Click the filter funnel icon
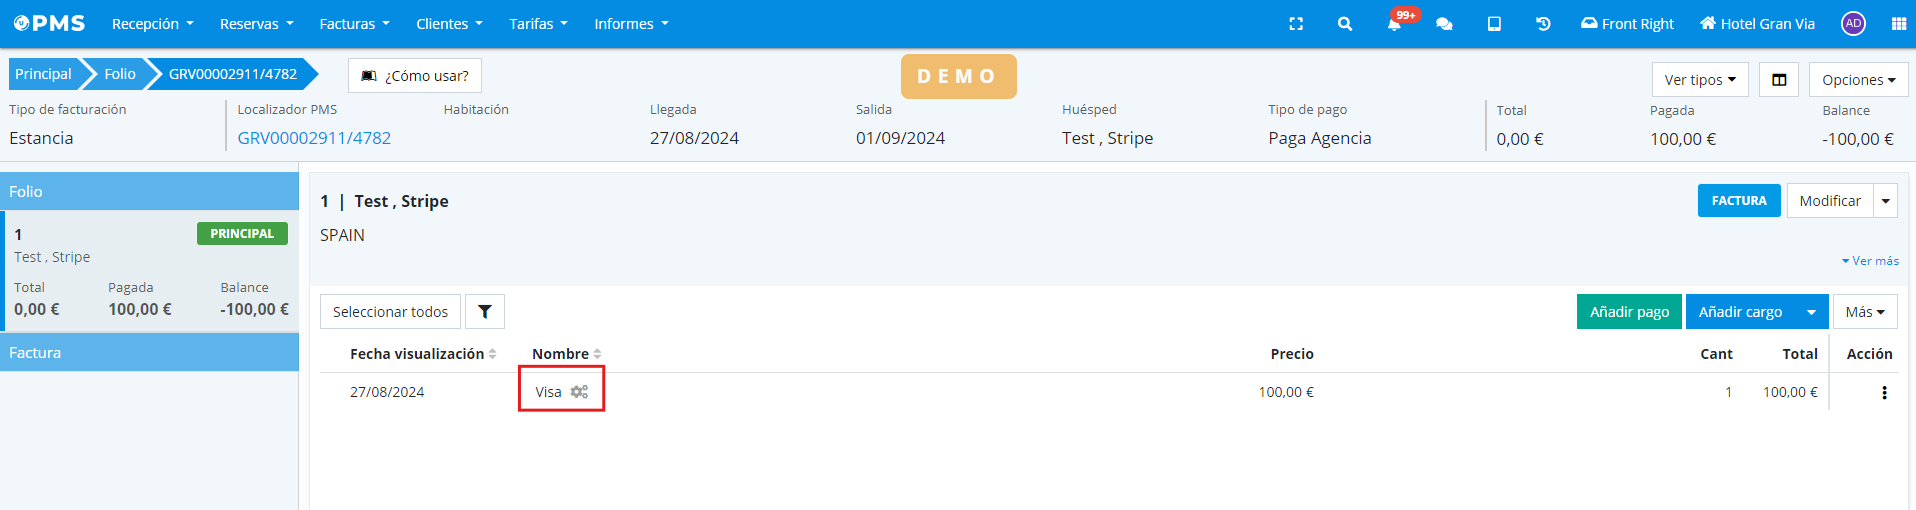The image size is (1916, 510). pyautogui.click(x=485, y=312)
